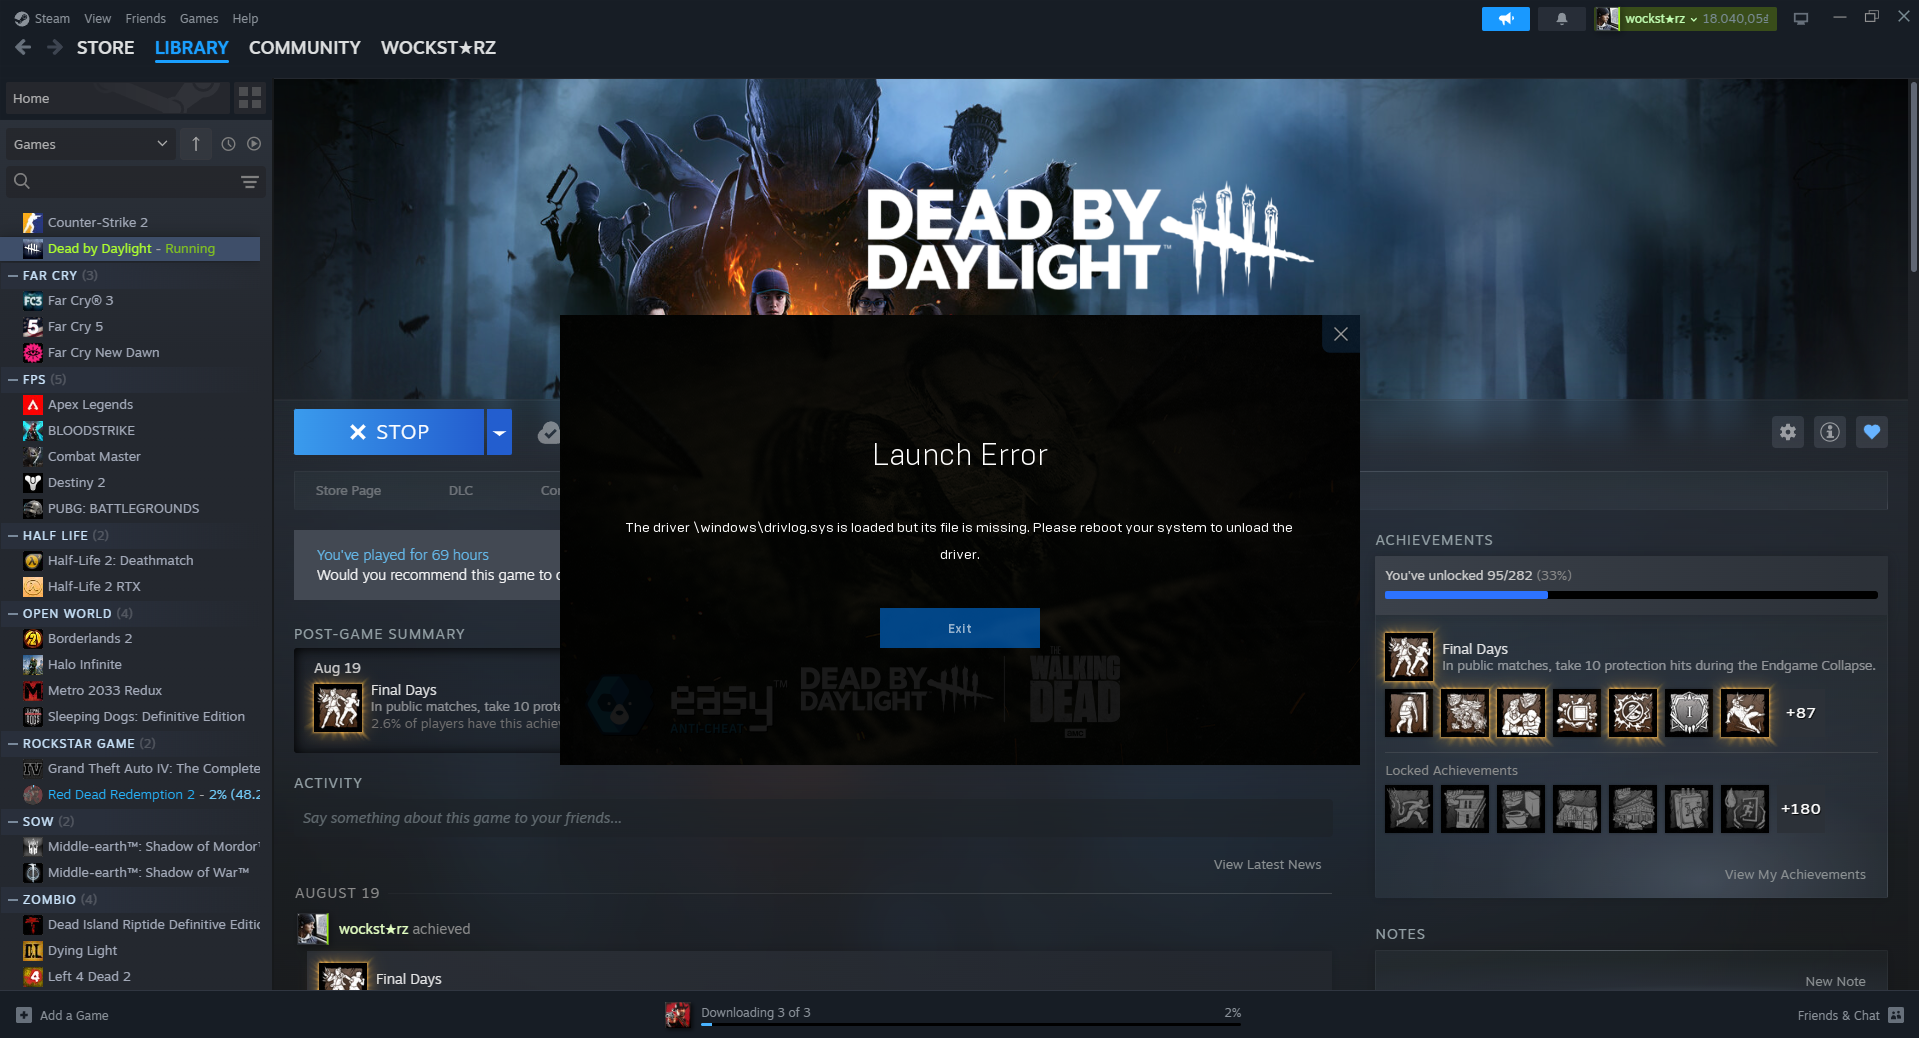Click the Big Picture mode monitor icon
Viewport: 1919px width, 1038px height.
pos(1801,19)
